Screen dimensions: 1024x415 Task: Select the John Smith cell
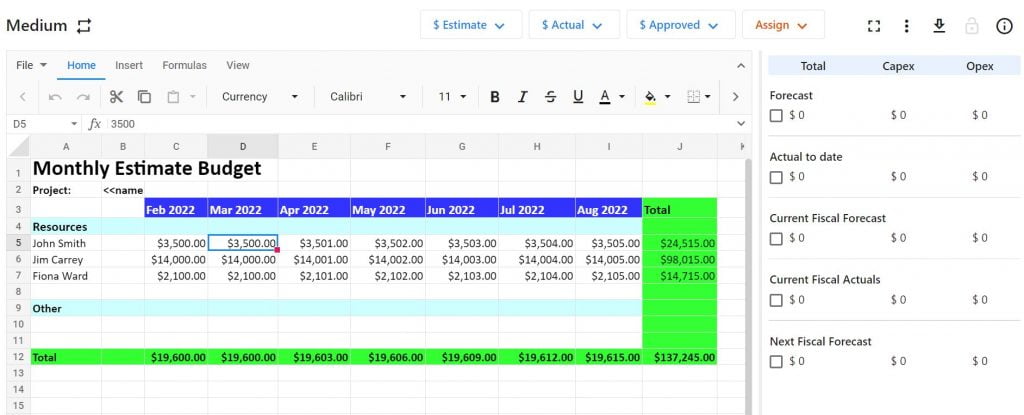click(x=66, y=243)
